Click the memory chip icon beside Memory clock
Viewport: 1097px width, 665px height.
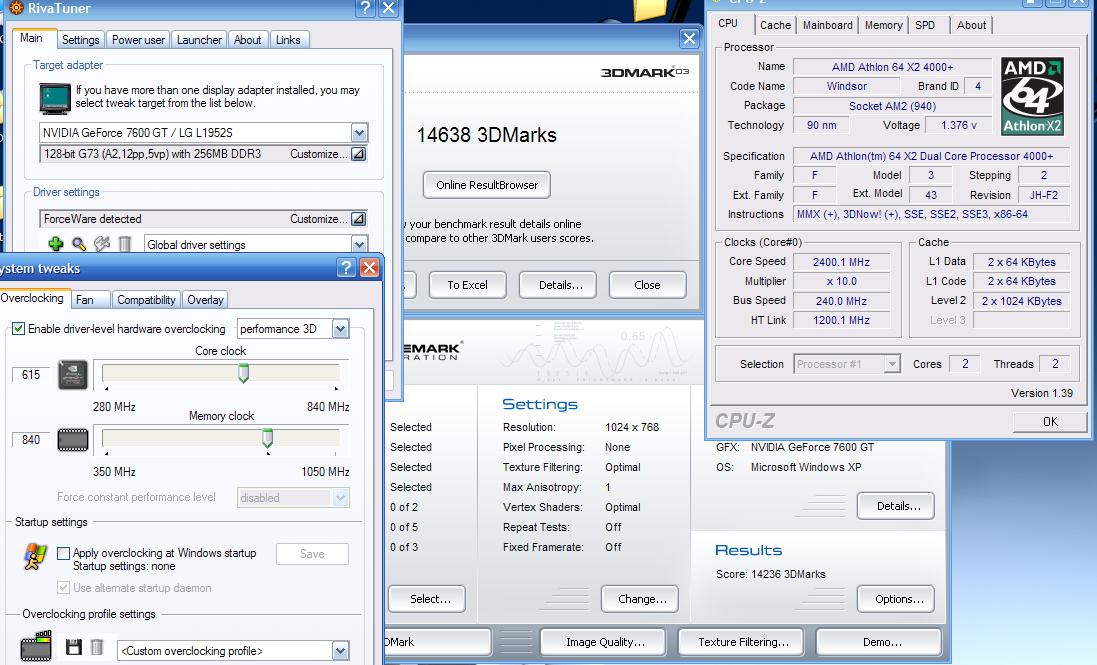tap(73, 440)
